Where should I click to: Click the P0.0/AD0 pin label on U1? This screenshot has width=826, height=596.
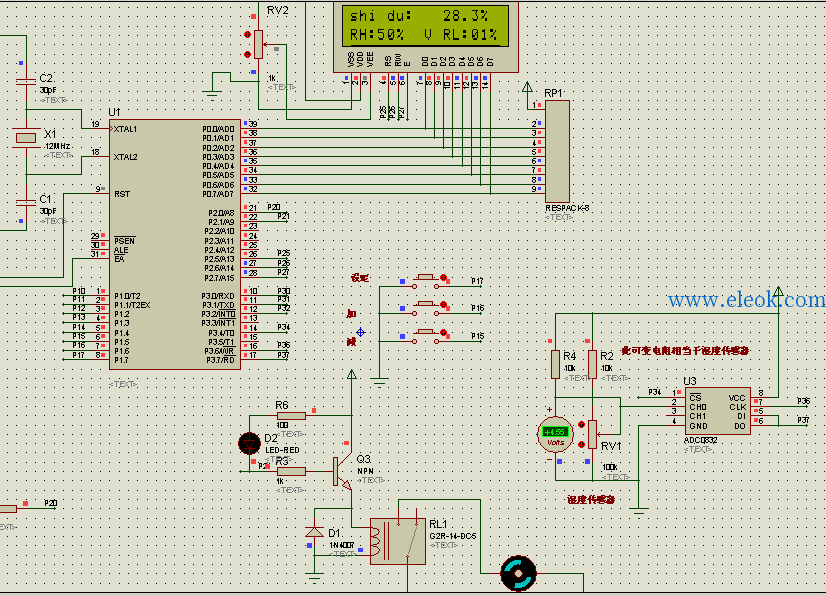pos(219,129)
